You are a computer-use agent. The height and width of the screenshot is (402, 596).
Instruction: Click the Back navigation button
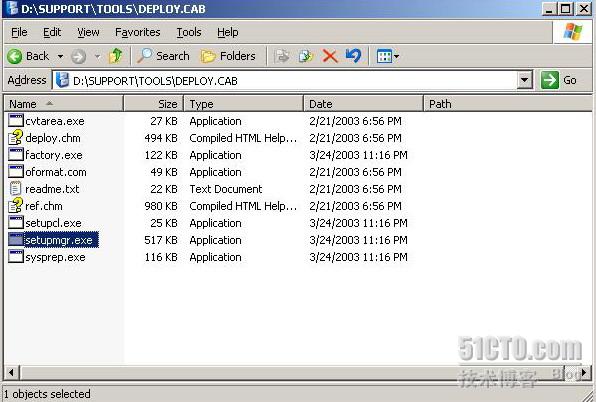coord(28,57)
